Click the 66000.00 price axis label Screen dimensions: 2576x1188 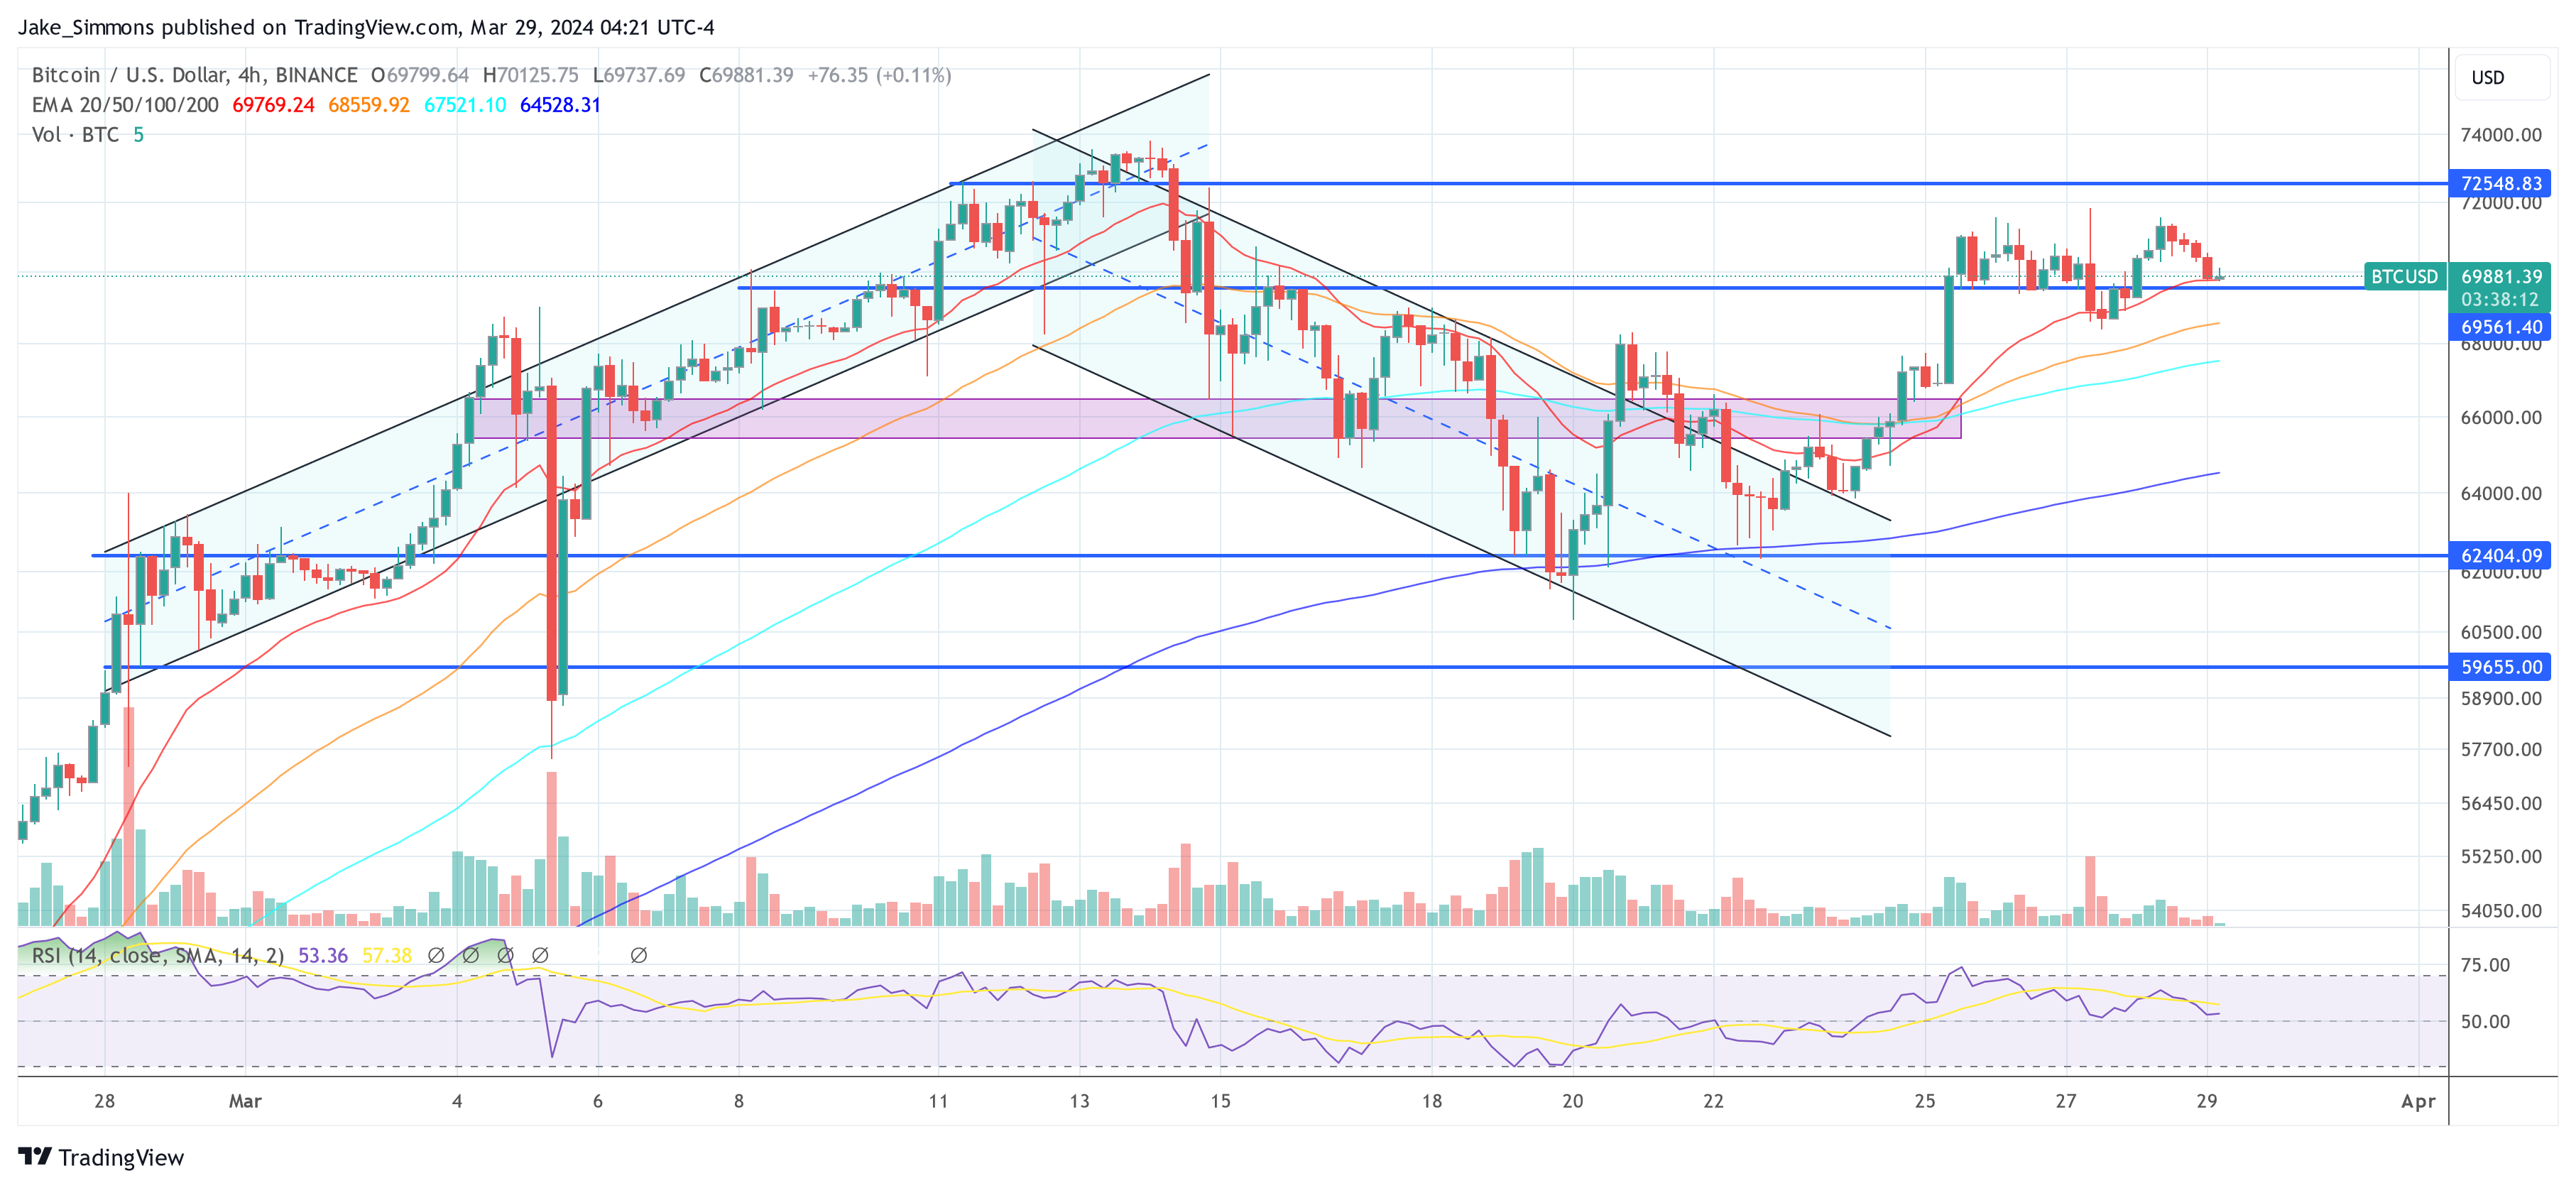[x=2501, y=418]
